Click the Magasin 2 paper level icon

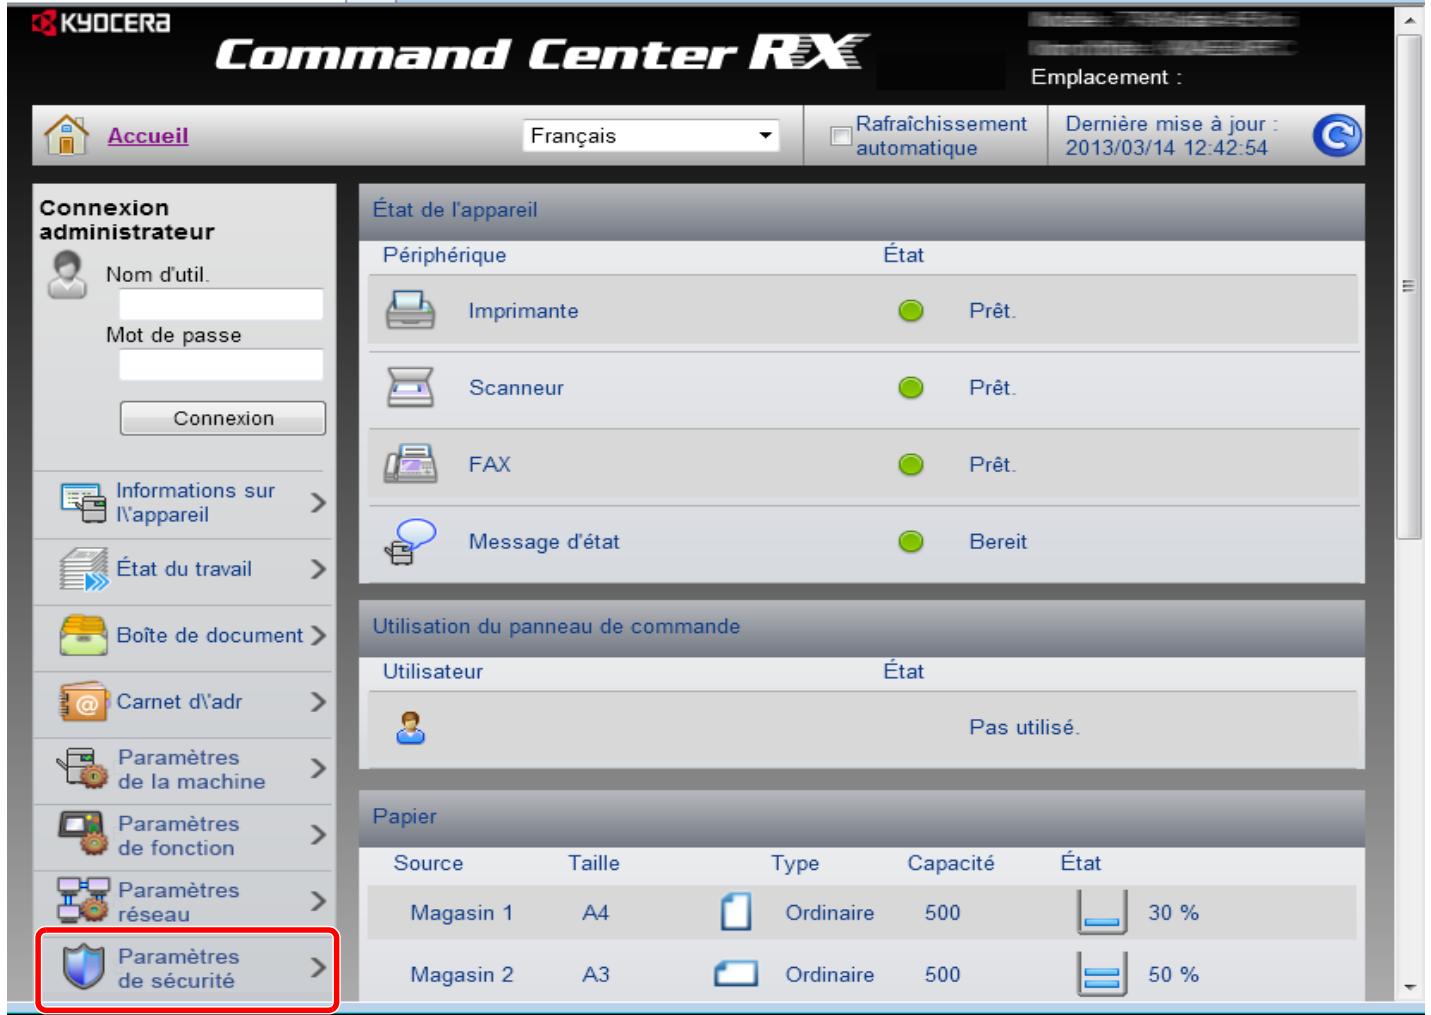click(1102, 974)
